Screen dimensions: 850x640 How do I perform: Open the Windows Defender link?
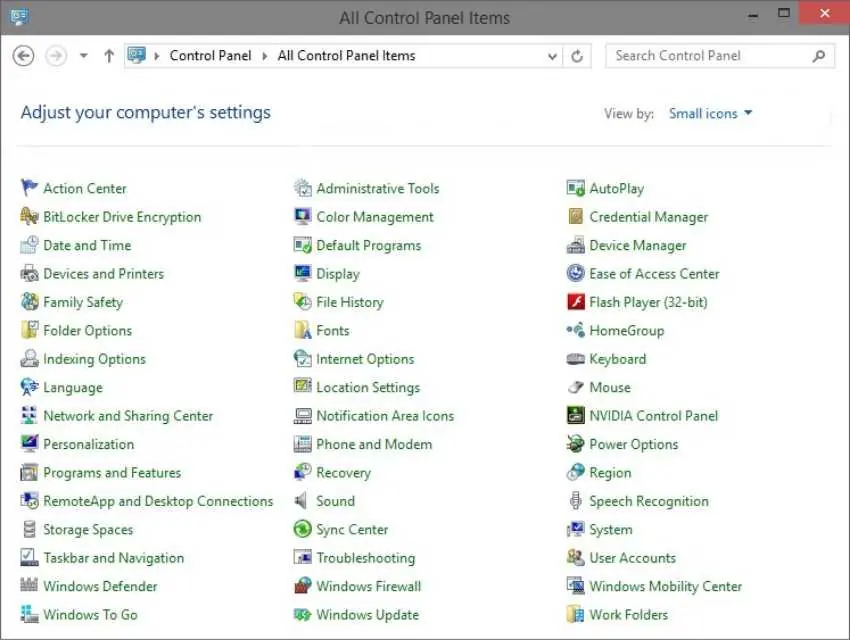pyautogui.click(x=100, y=586)
